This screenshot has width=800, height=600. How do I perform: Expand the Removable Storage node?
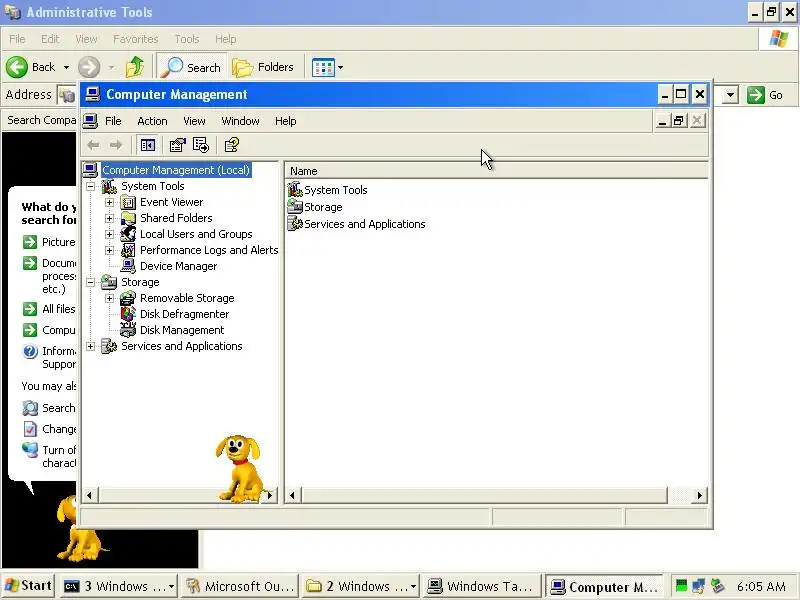pyautogui.click(x=109, y=298)
